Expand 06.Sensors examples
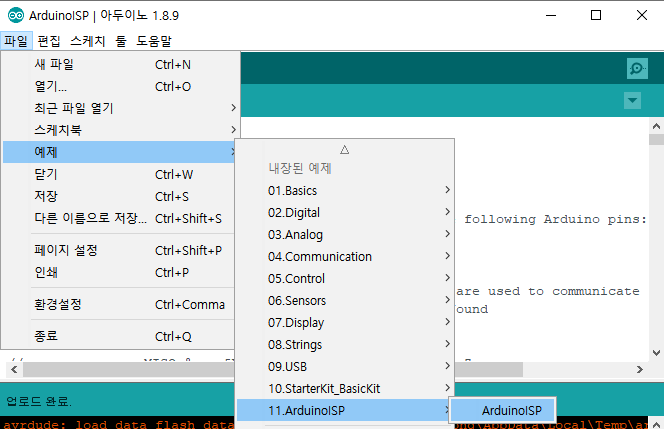Viewport: 664px width, 429px height. tap(345, 301)
